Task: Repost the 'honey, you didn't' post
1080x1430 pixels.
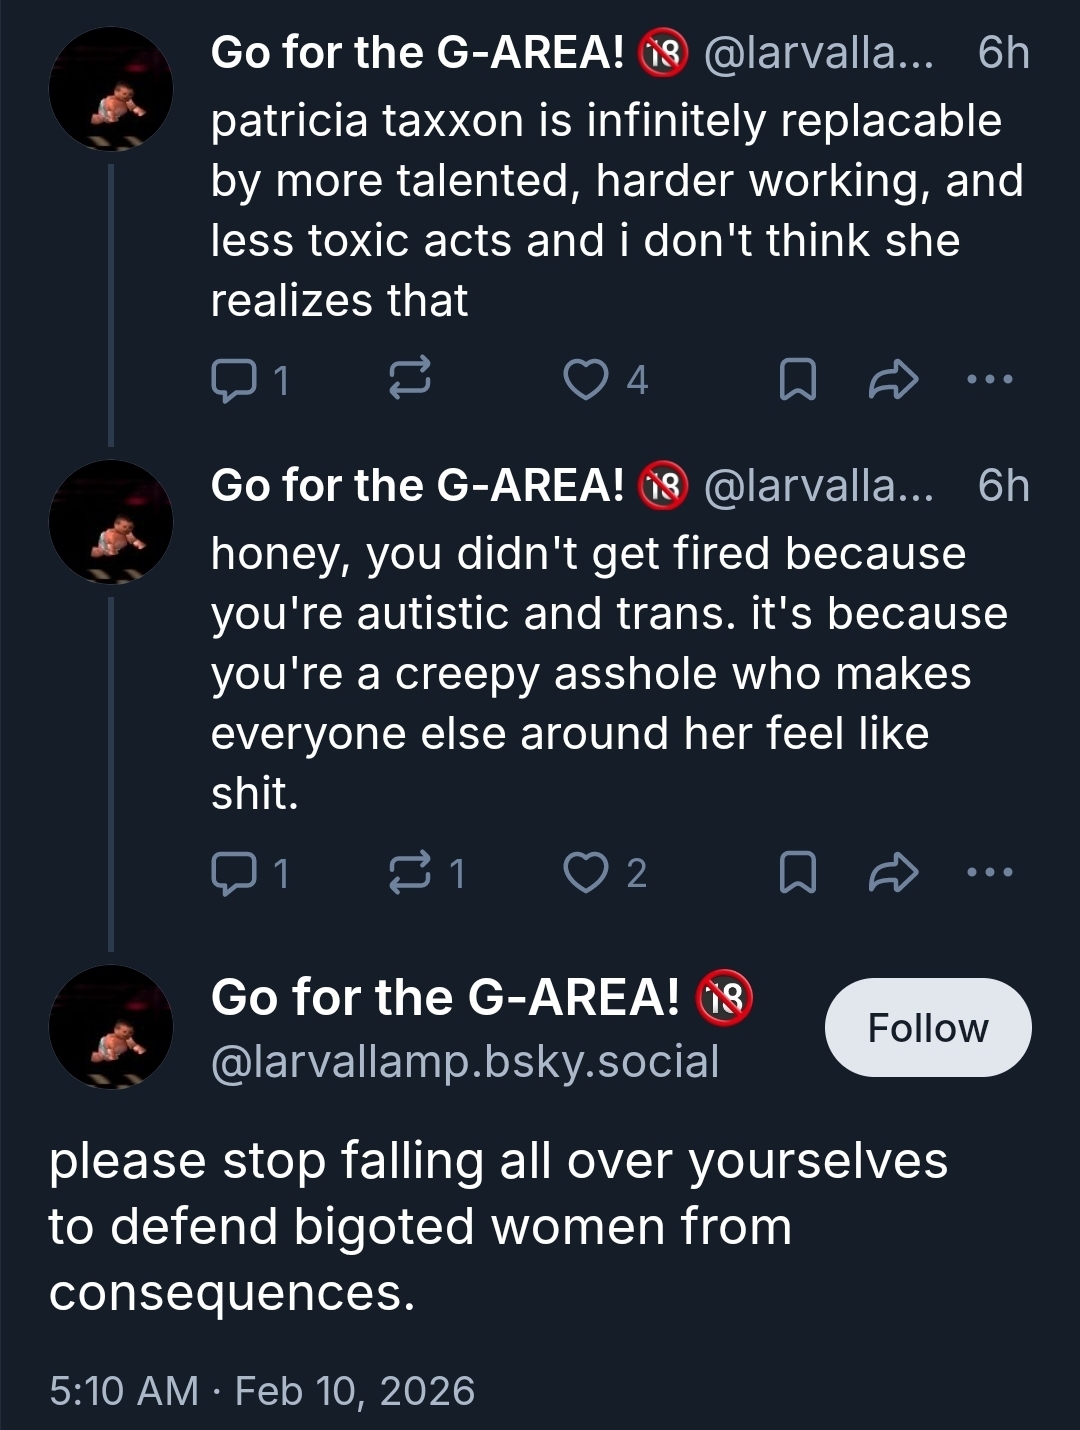Action: (409, 872)
